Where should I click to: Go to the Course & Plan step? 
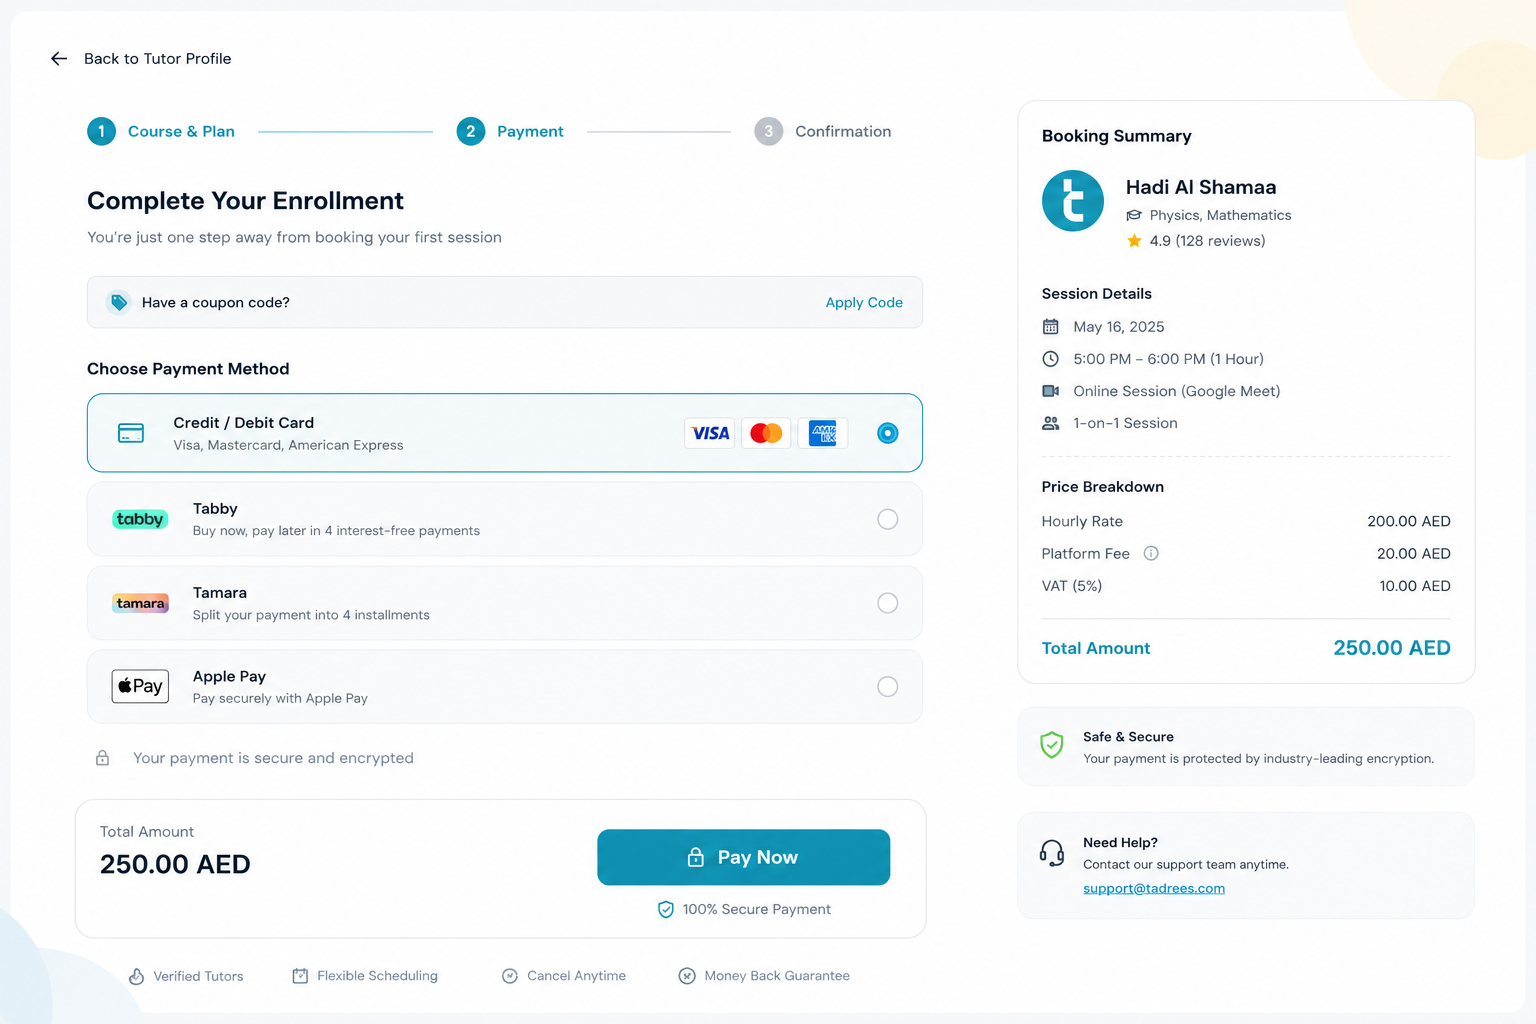pyautogui.click(x=161, y=131)
